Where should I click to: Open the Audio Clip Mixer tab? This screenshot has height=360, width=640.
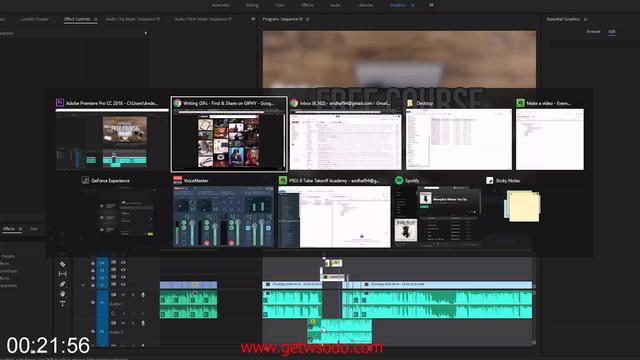133,19
